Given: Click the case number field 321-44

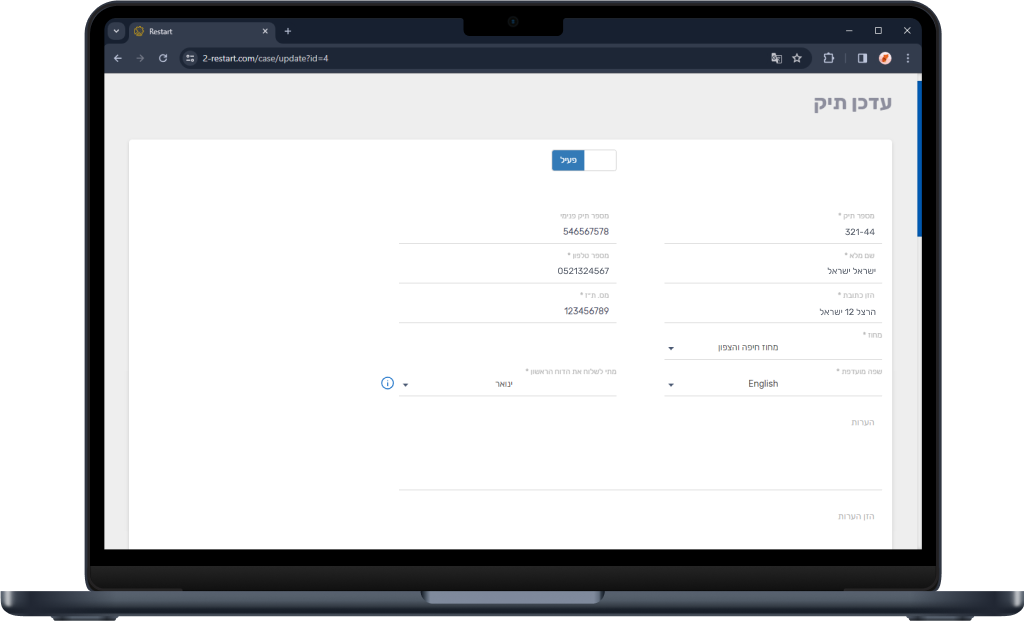Looking at the screenshot, I should tap(773, 232).
